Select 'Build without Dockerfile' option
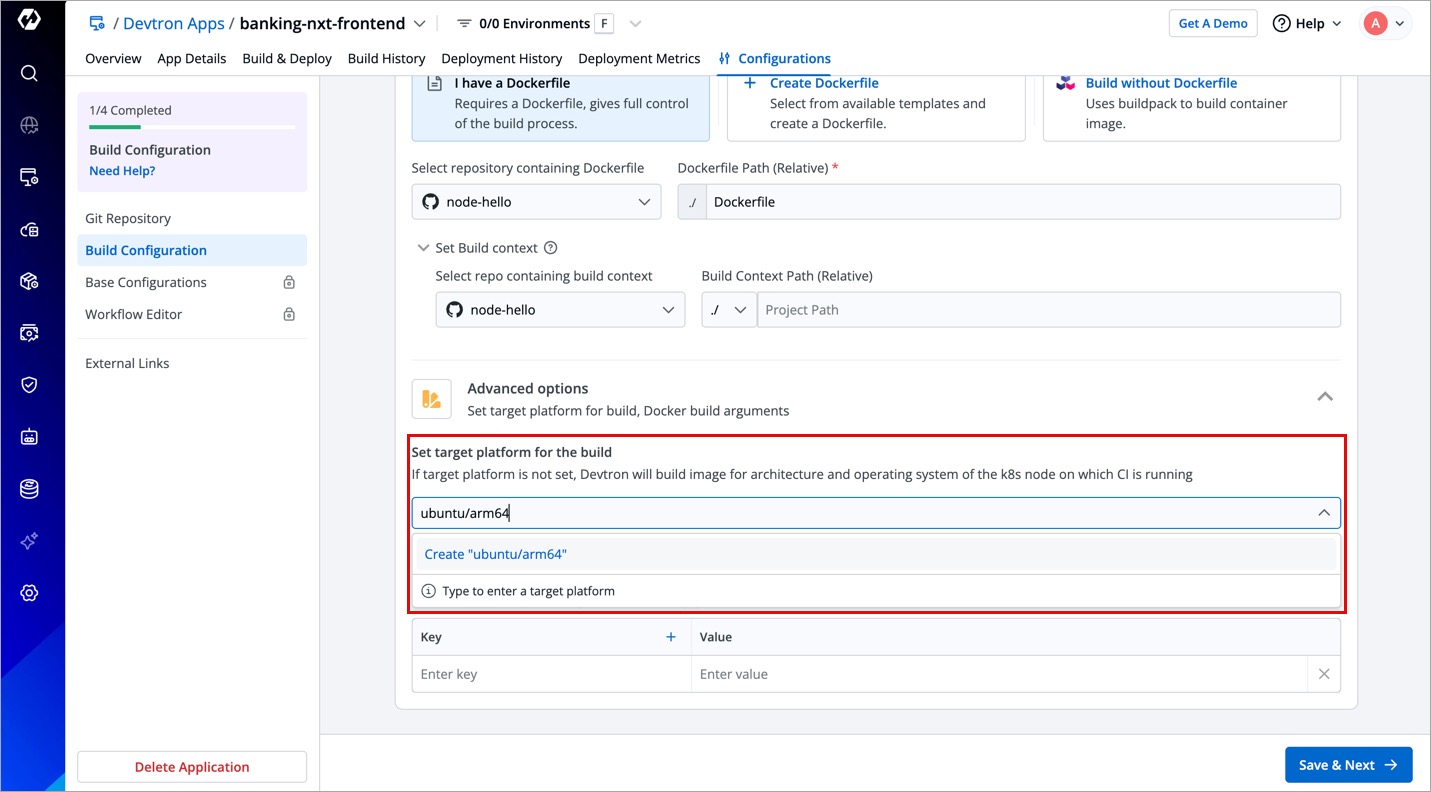Image resolution: width=1431 pixels, height=792 pixels. 1191,104
